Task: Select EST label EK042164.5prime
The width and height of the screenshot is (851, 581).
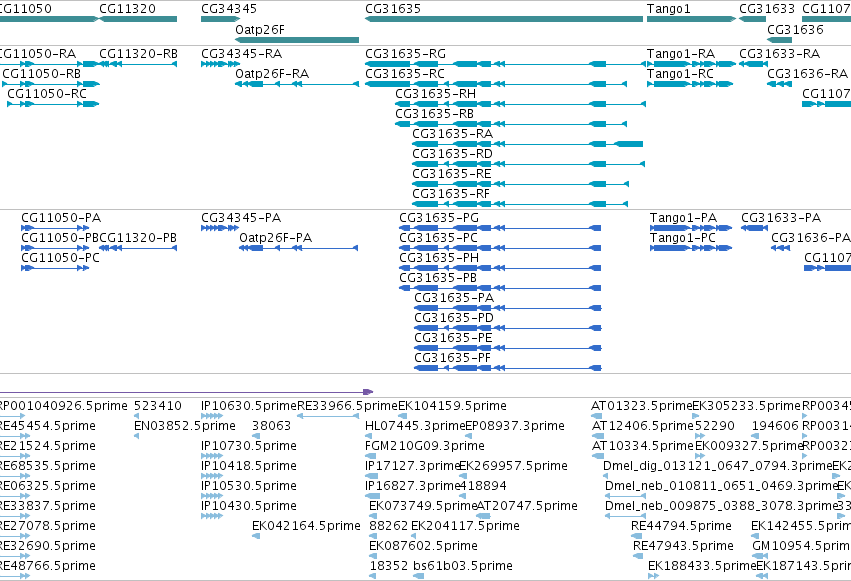Action: click(306, 526)
